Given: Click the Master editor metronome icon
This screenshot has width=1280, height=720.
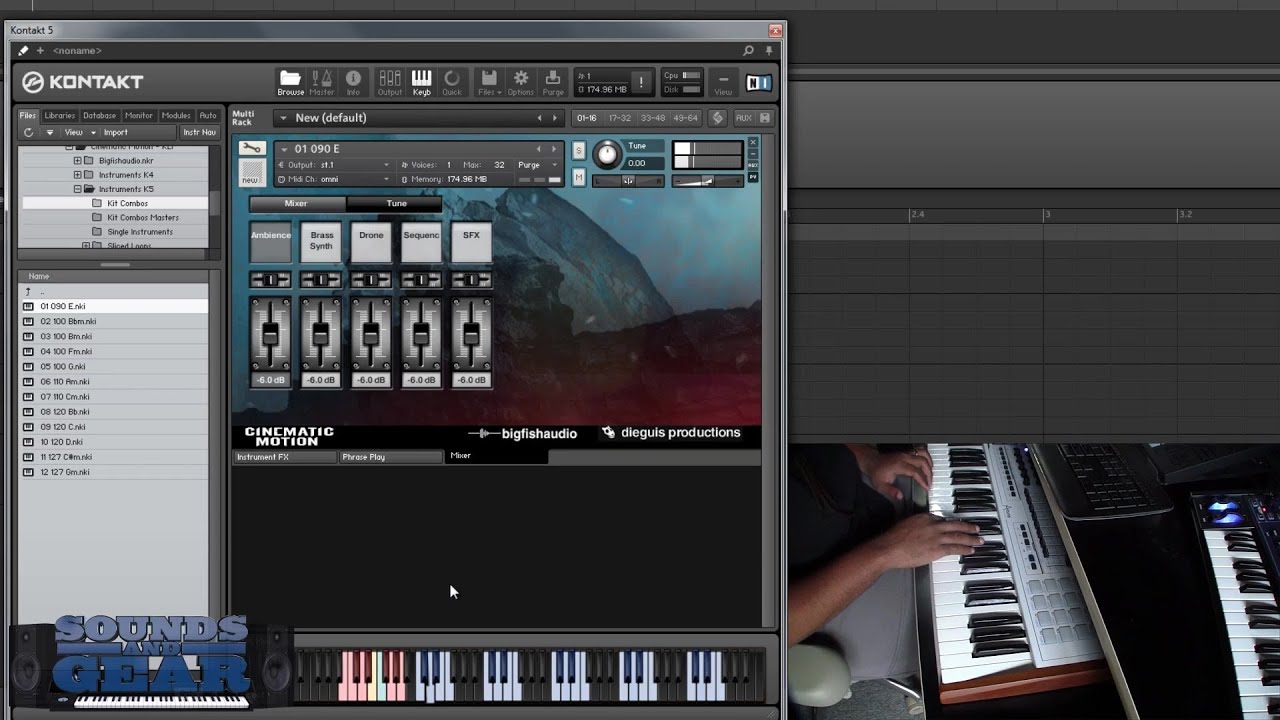Looking at the screenshot, I should [x=322, y=82].
